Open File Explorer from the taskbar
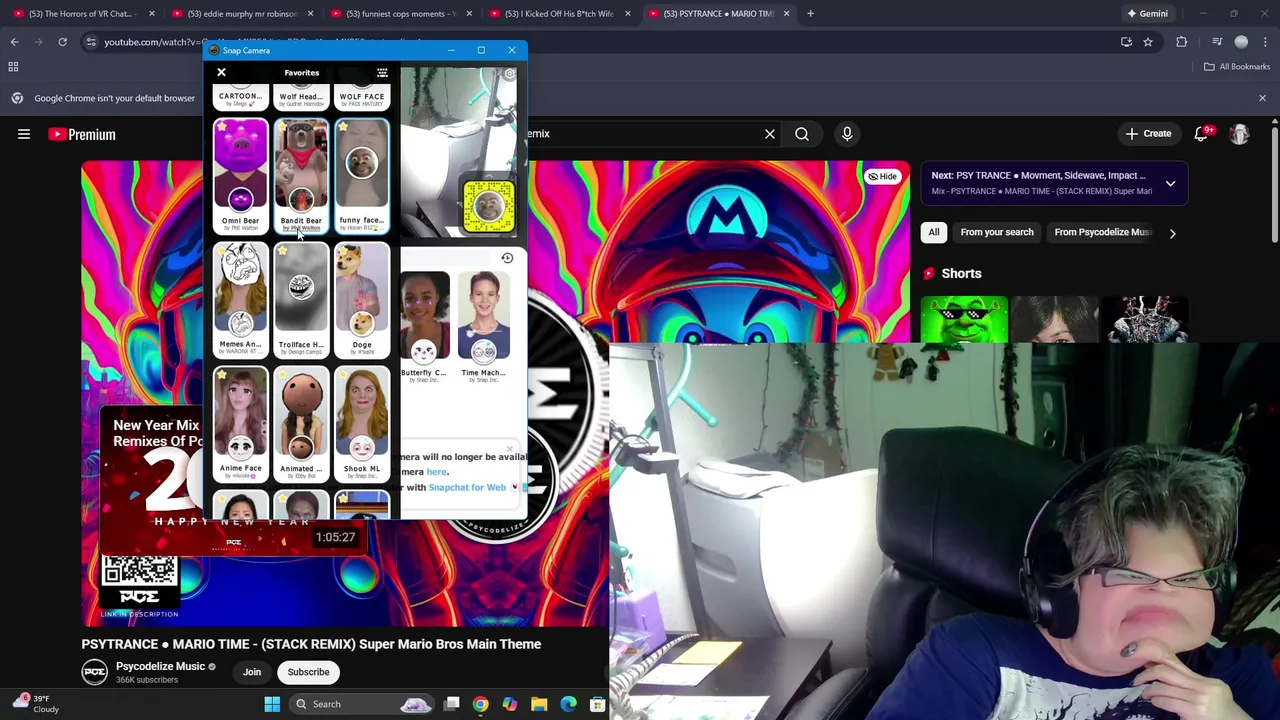The image size is (1280, 720). [x=539, y=704]
